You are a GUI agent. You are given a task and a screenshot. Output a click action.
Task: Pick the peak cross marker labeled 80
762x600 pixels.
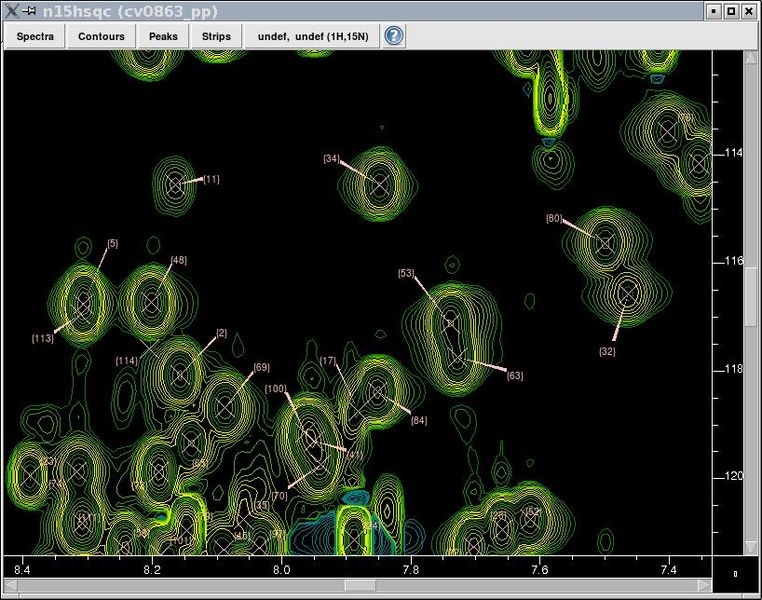click(605, 241)
